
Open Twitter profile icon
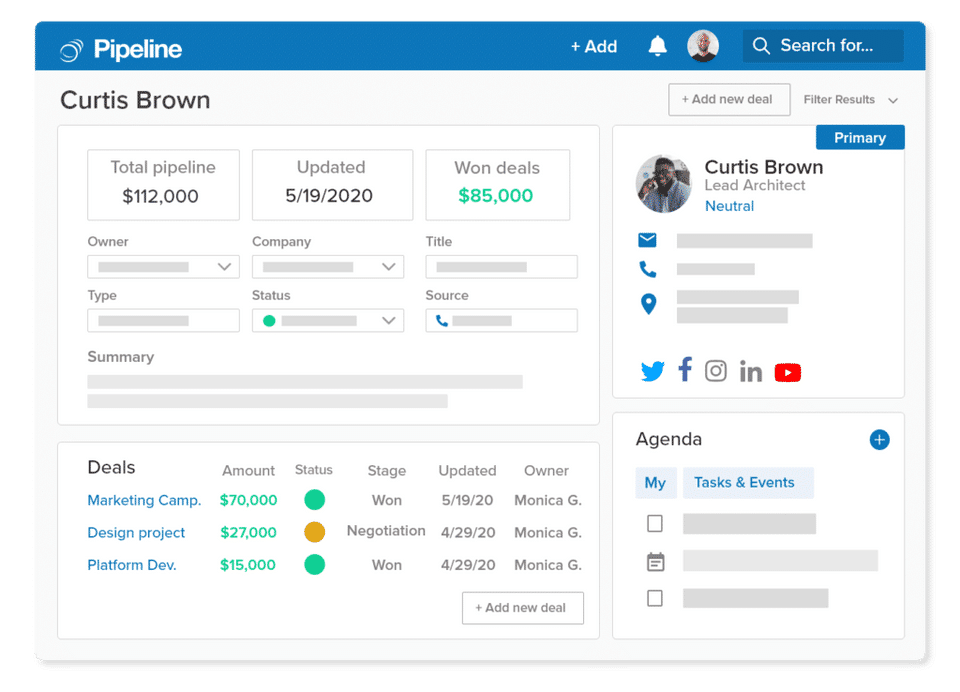652,371
